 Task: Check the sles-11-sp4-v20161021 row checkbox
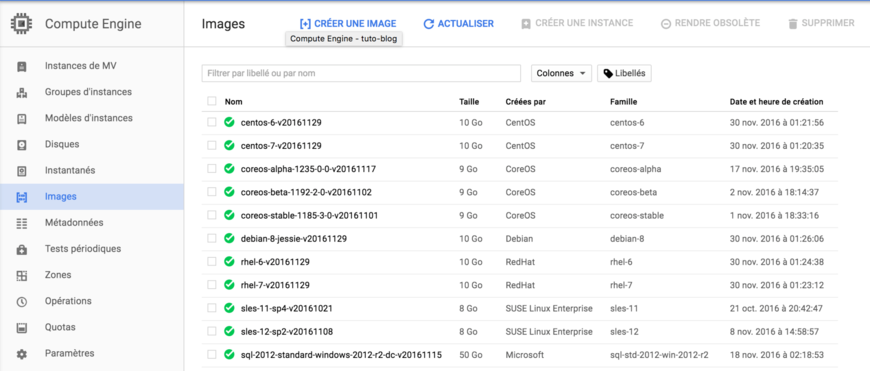point(211,308)
